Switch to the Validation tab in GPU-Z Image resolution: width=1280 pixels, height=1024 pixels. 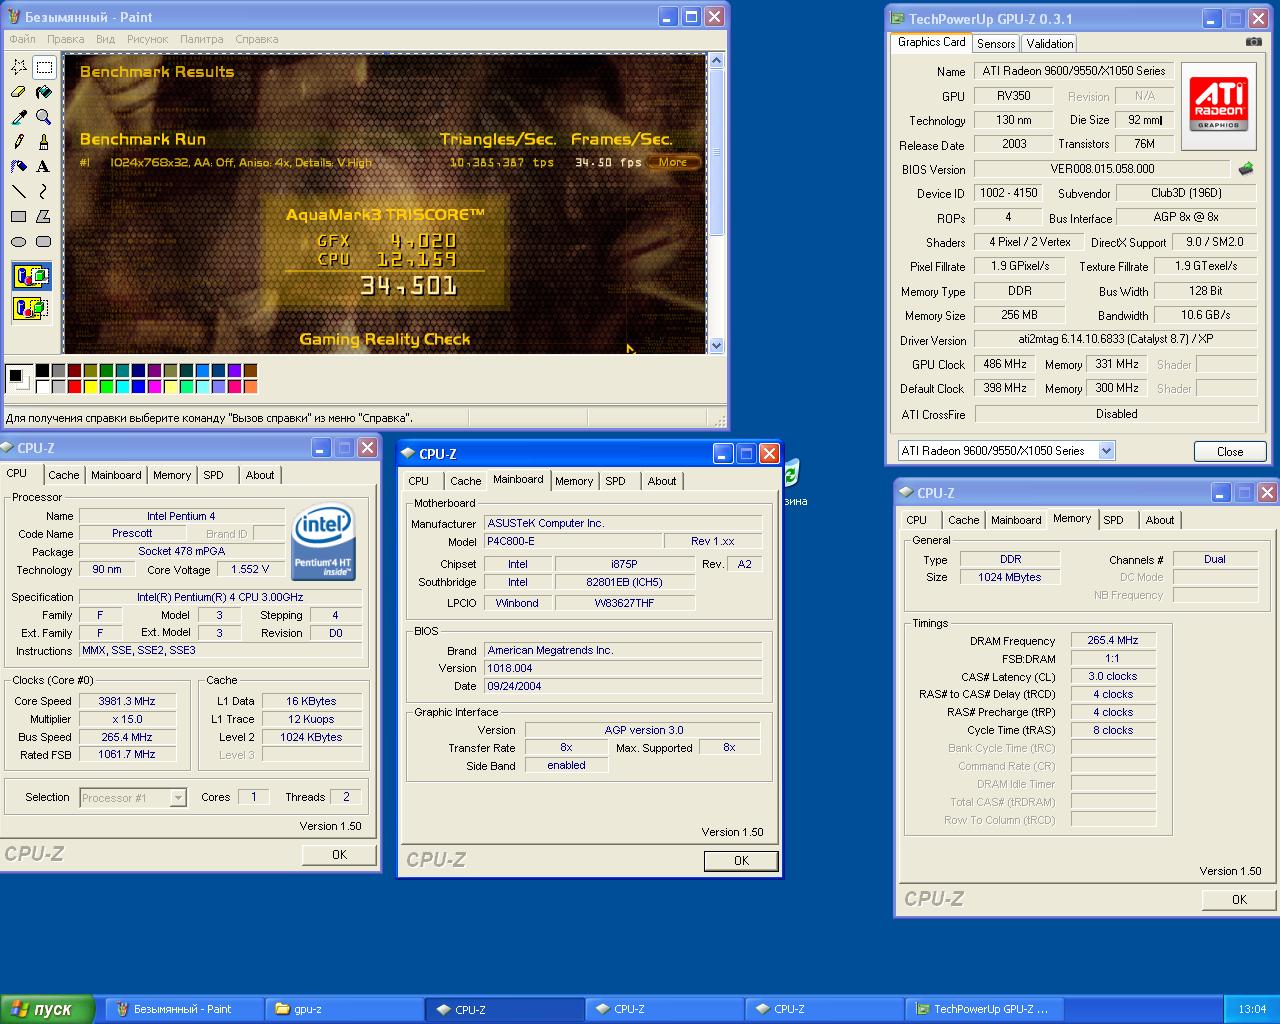(x=1050, y=43)
